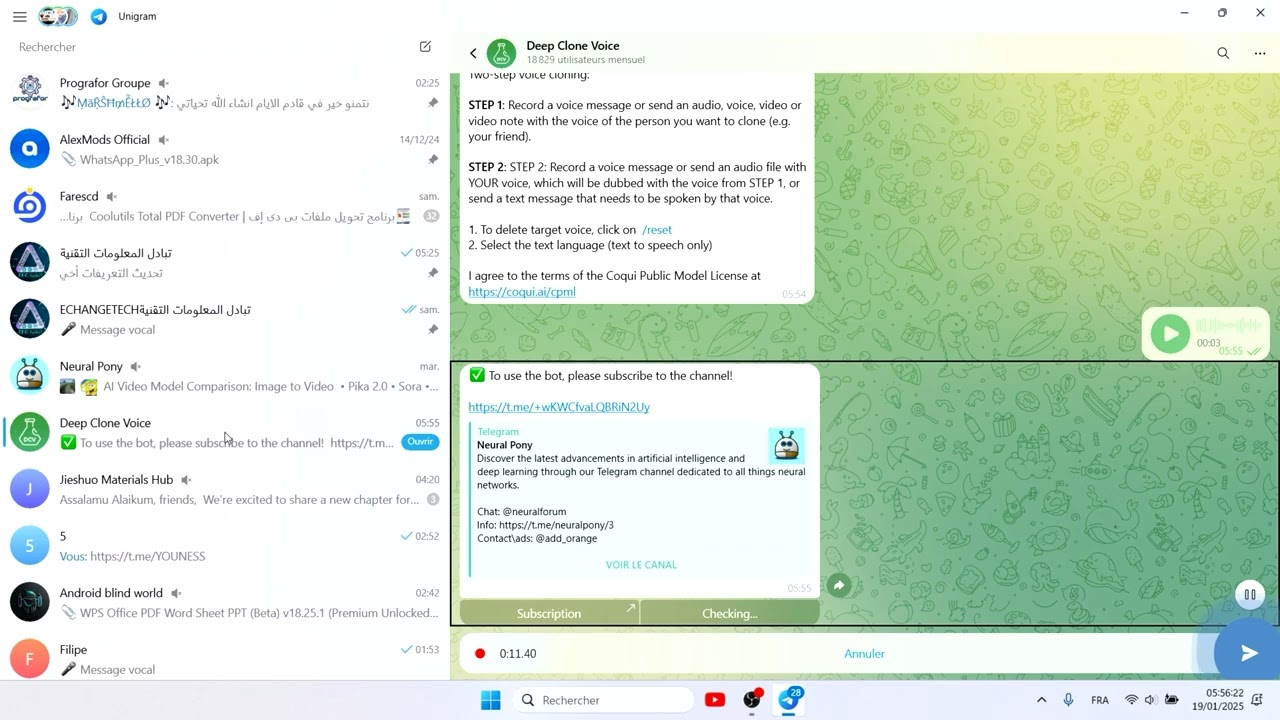Open YouTube from the taskbar
Screen dimensions: 1280x720
tap(715, 700)
